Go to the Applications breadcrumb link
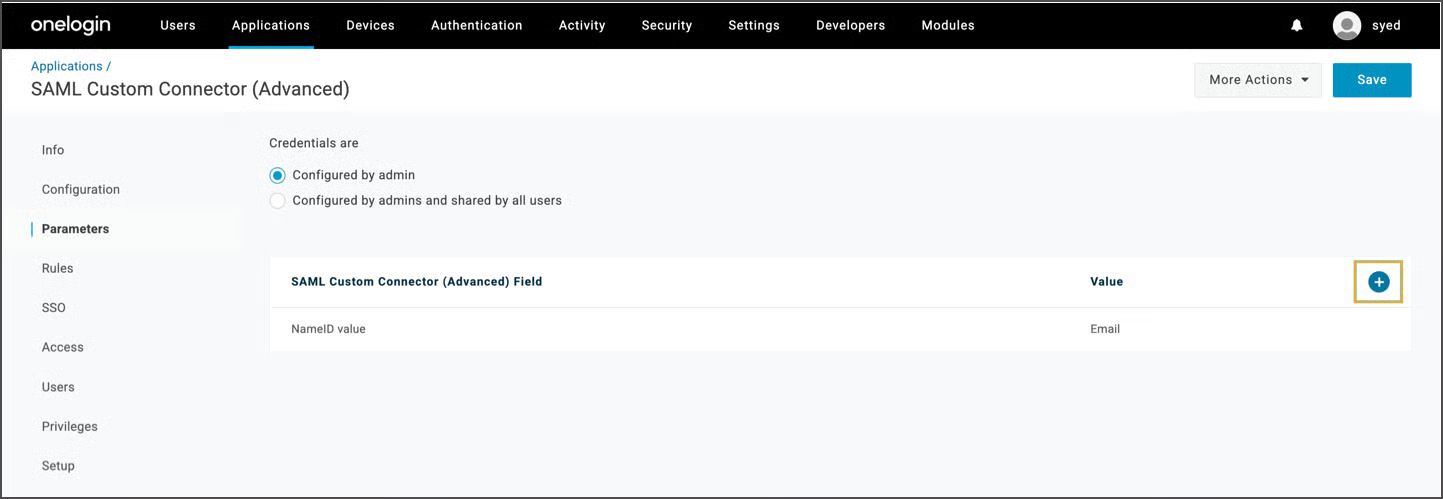The image size is (1443, 499). [66, 66]
